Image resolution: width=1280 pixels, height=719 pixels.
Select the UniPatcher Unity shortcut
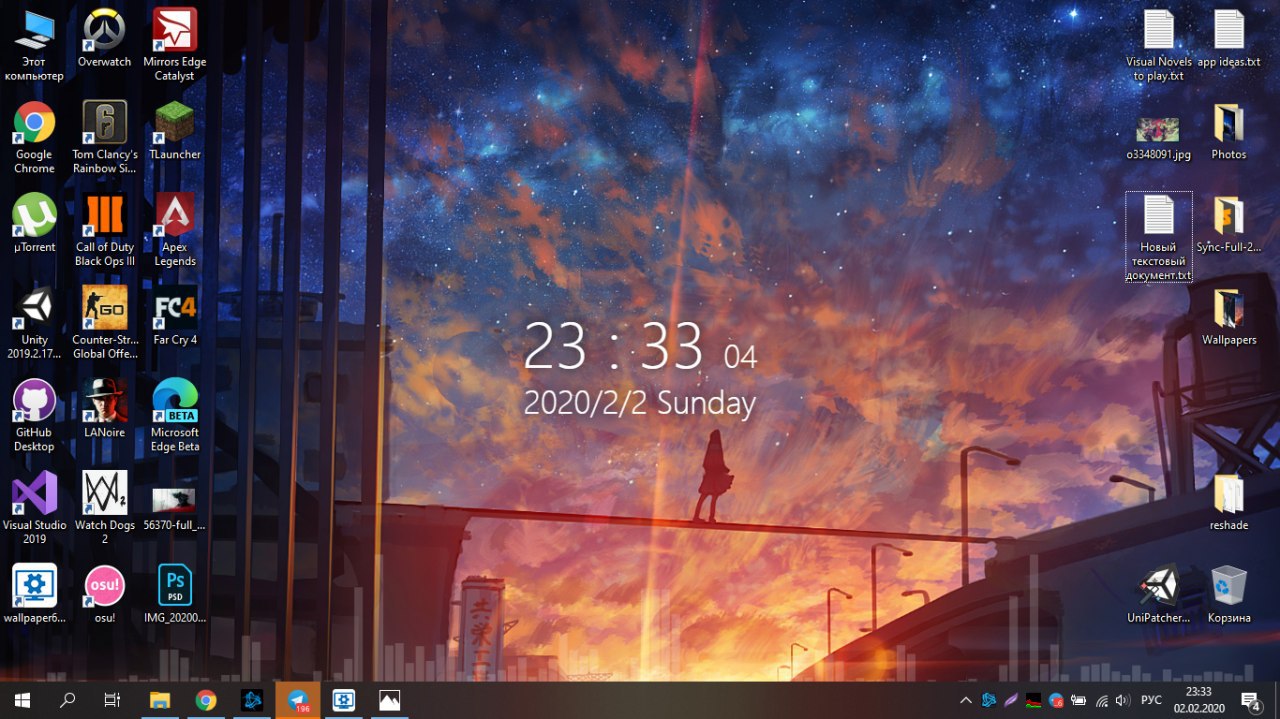tap(1158, 594)
